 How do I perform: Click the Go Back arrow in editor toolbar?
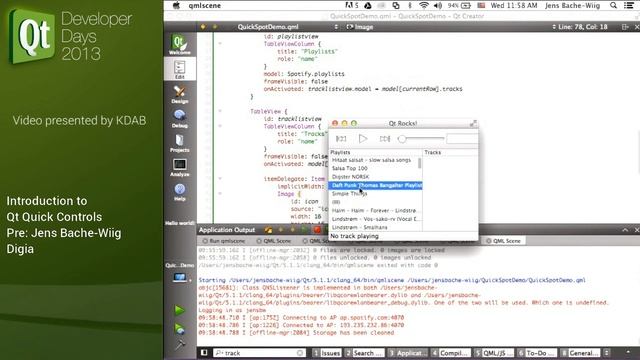point(203,27)
